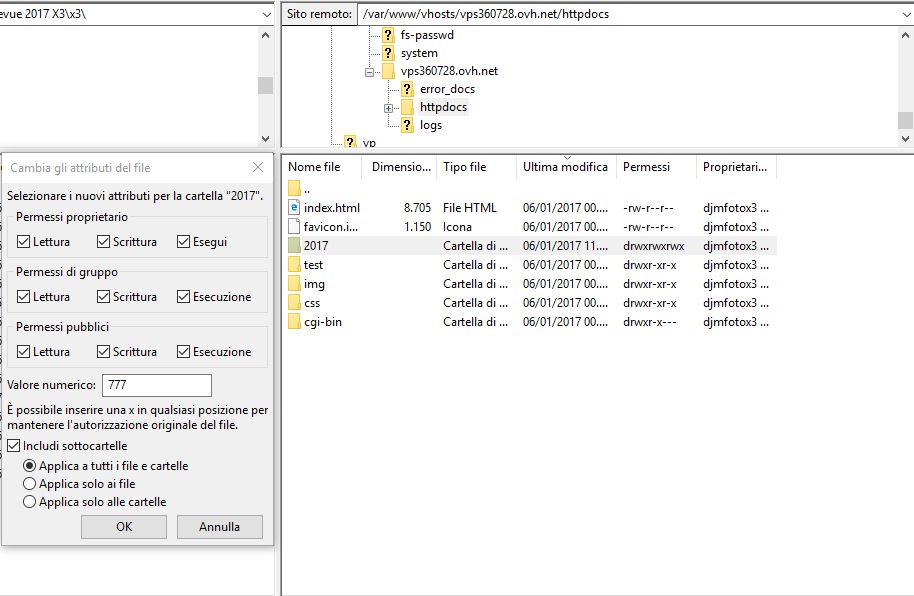Select Applica solo alle cartelle

click(x=29, y=502)
